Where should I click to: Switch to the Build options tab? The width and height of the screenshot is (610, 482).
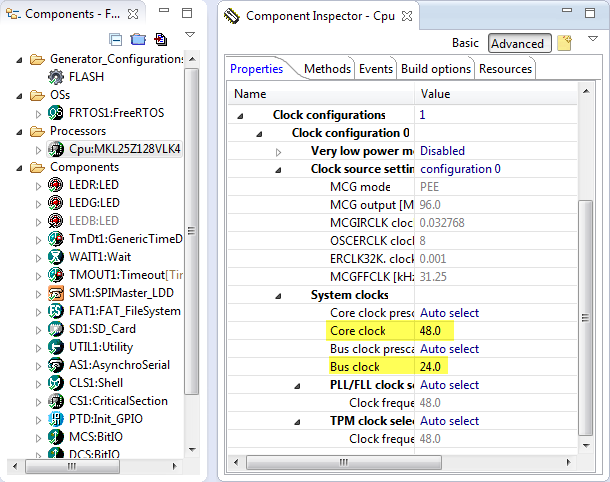[435, 69]
